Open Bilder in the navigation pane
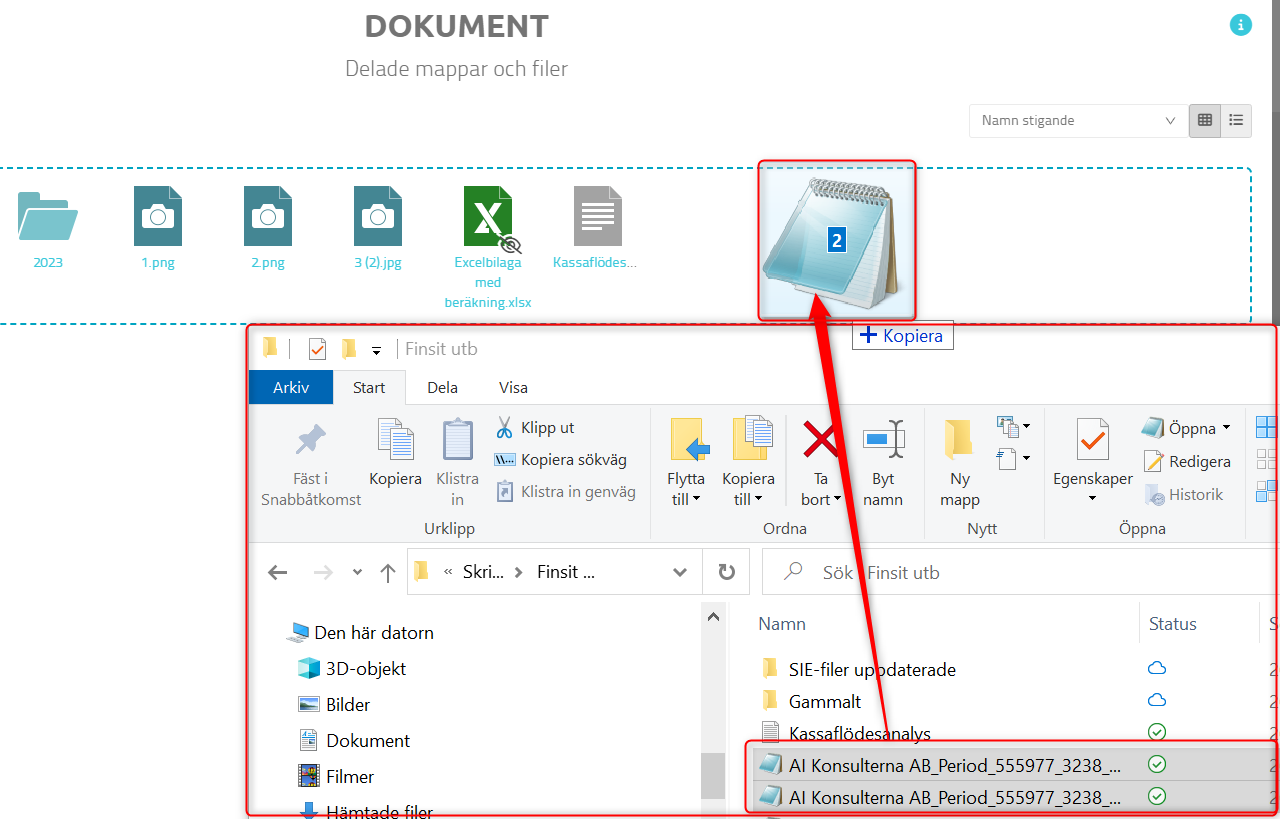 click(334, 705)
